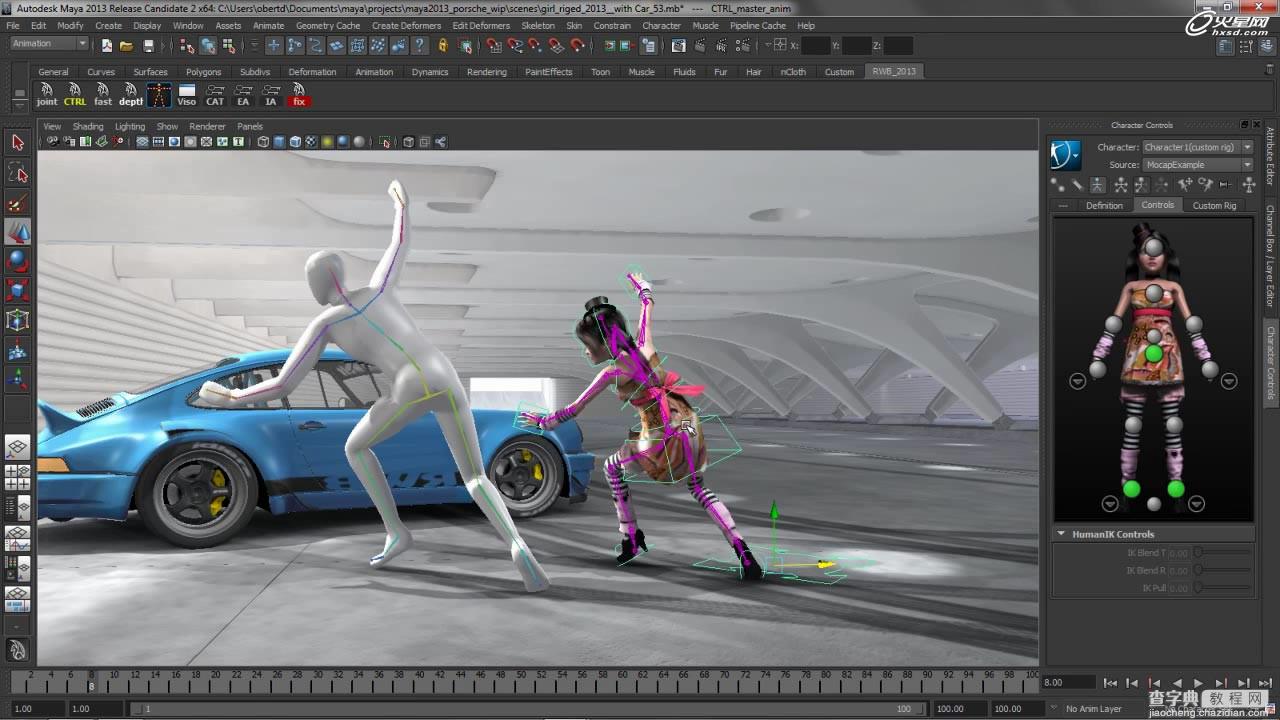The height and width of the screenshot is (720, 1280).
Task: Toggle Select by component type mode
Action: coord(229,45)
